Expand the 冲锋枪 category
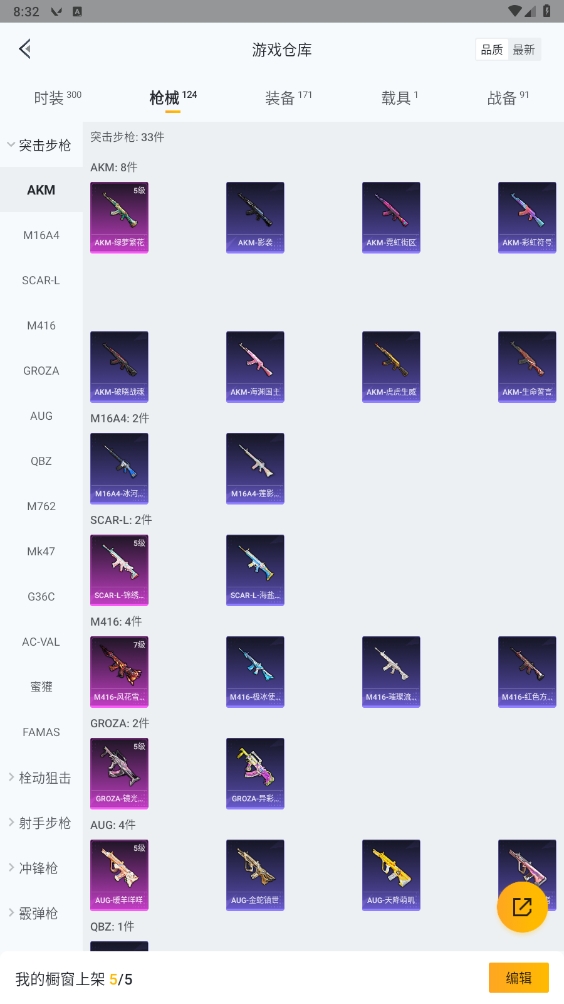This screenshot has width=564, height=1004. [42, 868]
